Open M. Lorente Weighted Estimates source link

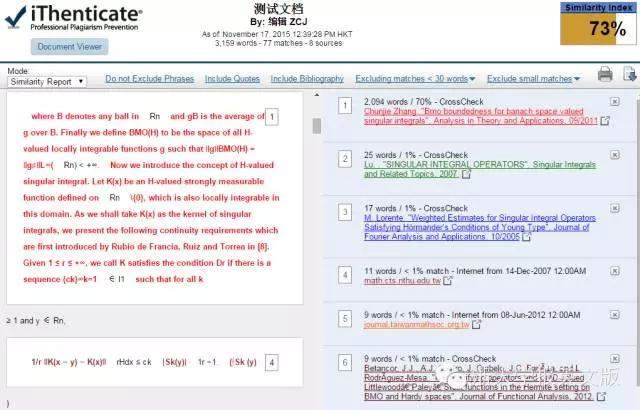click(480, 227)
